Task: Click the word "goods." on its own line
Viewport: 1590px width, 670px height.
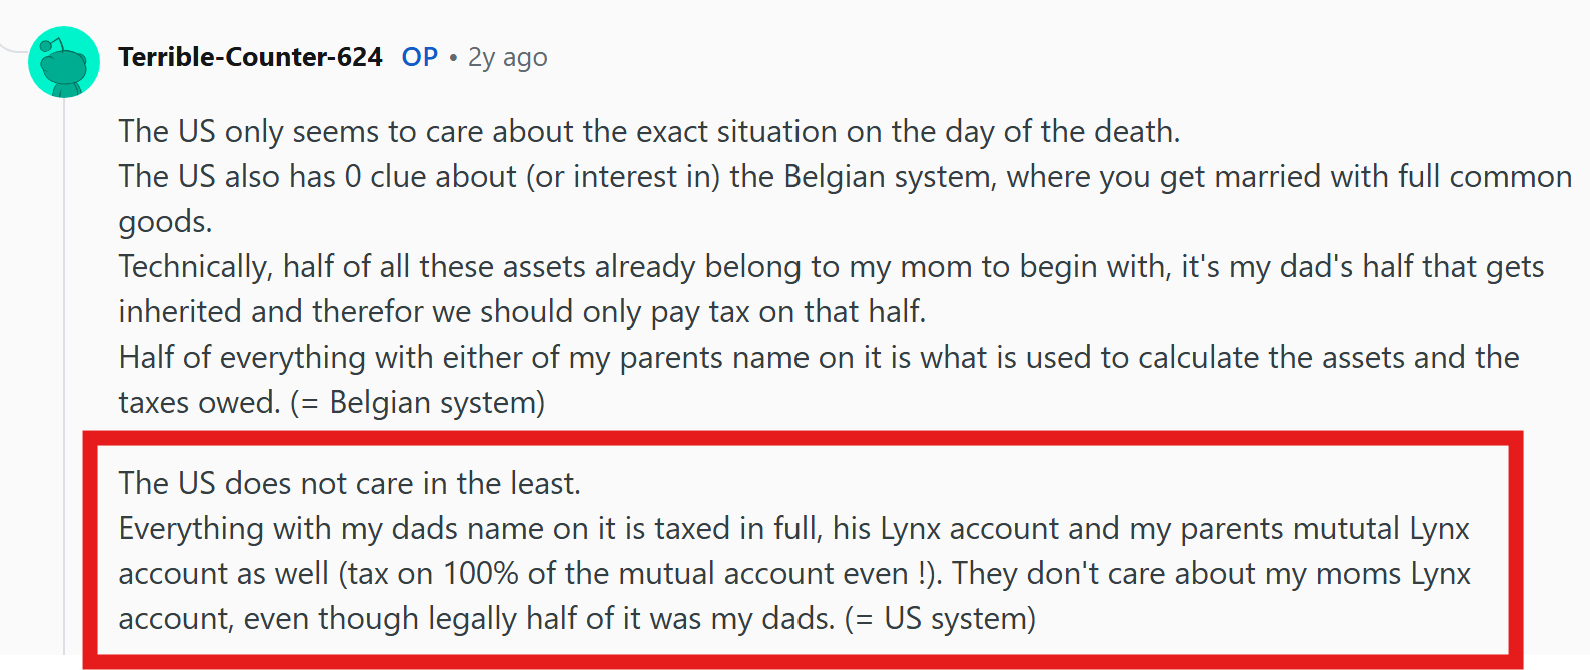Action: click(165, 221)
